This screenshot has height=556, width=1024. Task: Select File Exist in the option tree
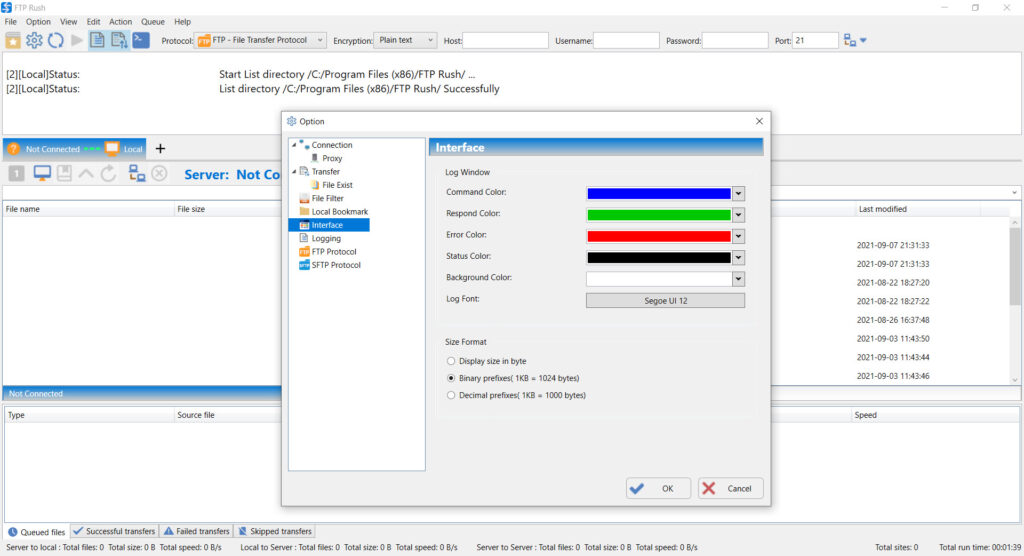[x=337, y=185]
